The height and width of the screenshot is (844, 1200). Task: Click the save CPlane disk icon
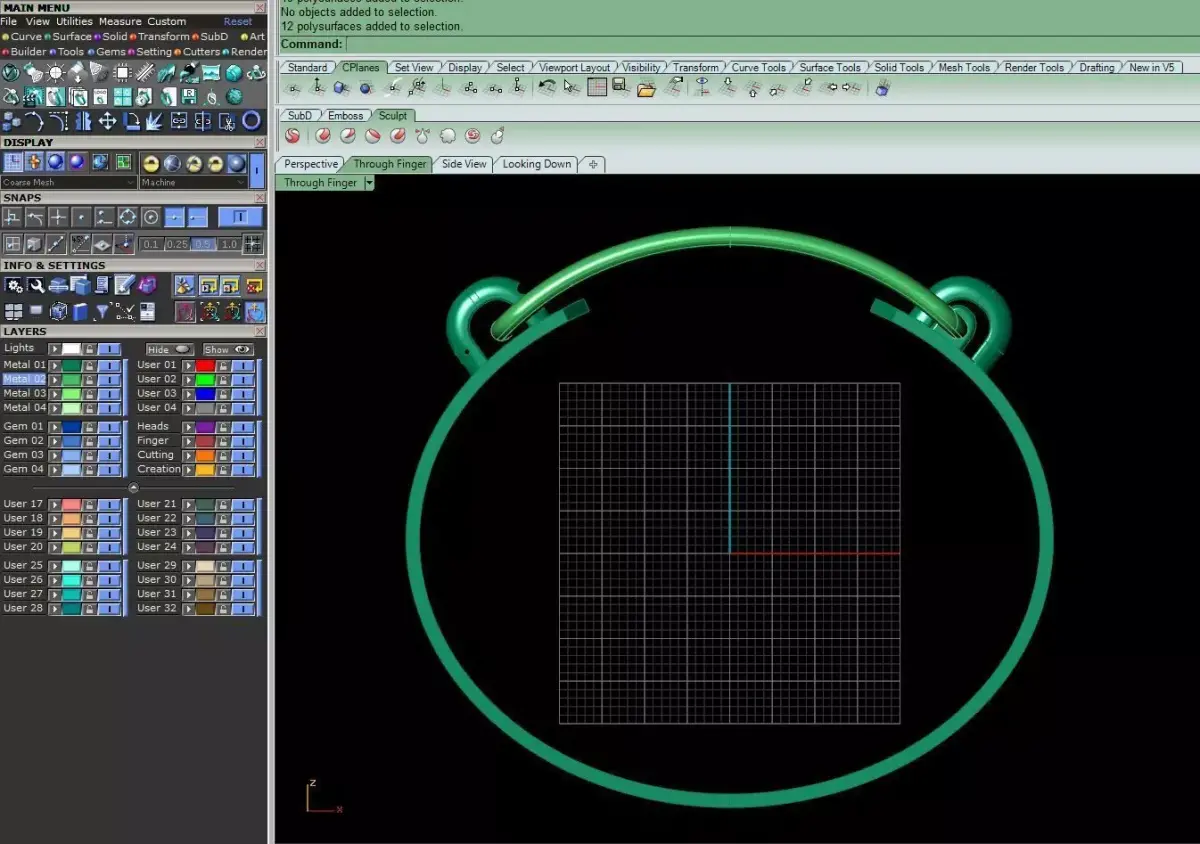620,87
